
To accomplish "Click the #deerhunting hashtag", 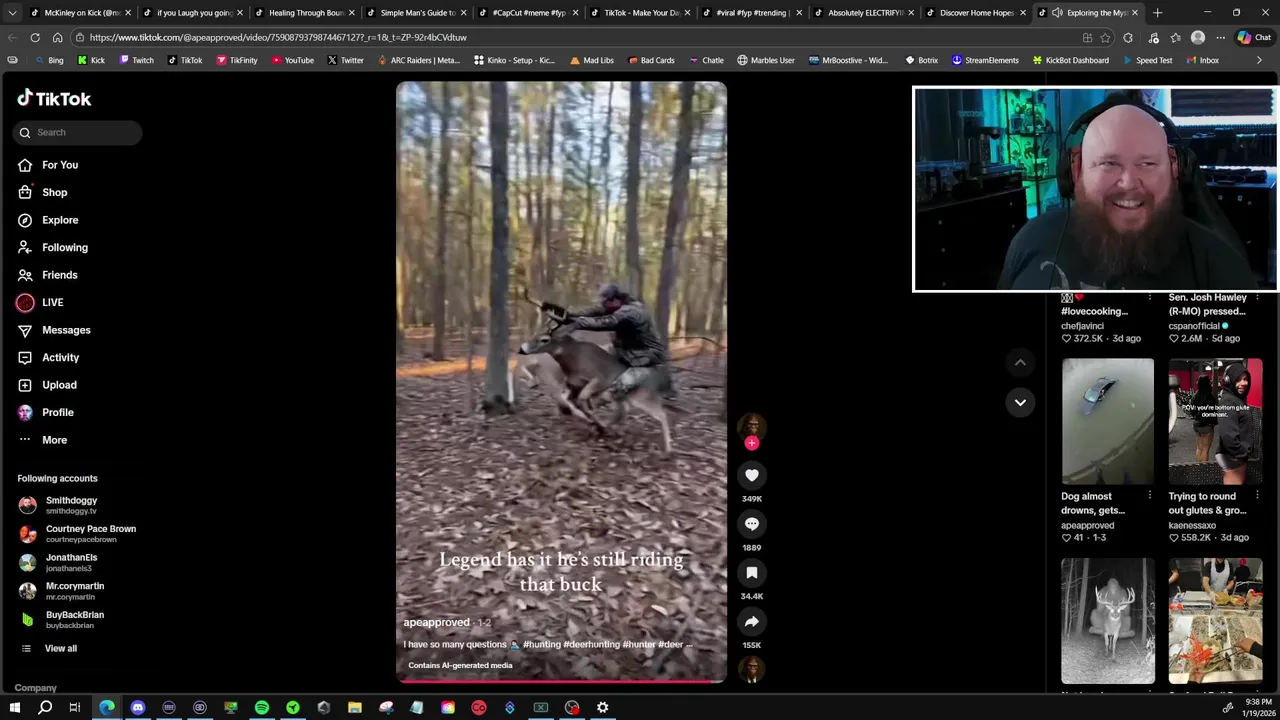I will pos(591,645).
